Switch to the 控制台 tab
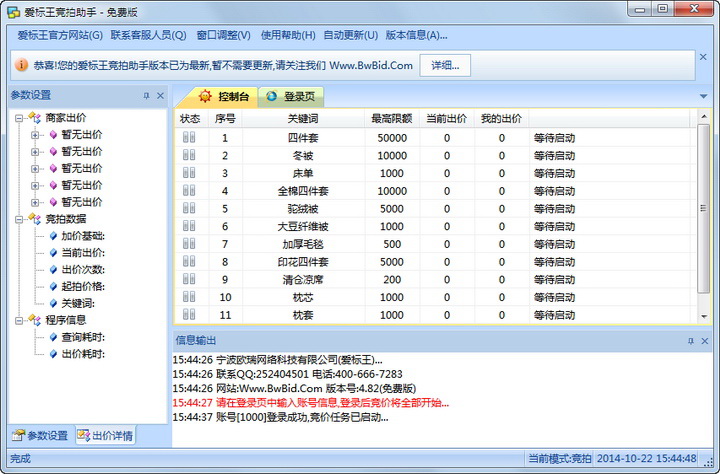 point(222,96)
